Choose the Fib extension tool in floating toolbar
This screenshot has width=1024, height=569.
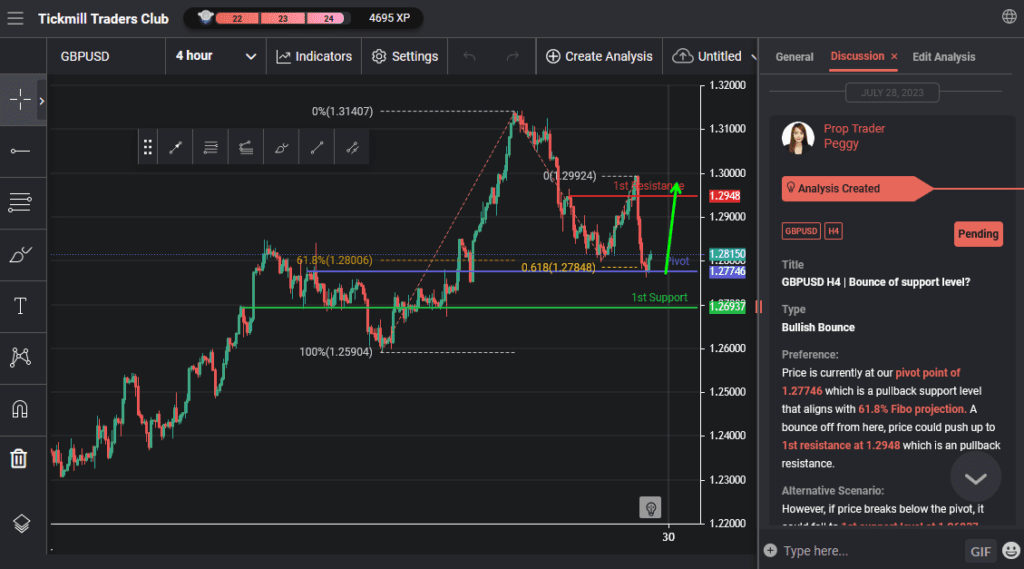[246, 148]
